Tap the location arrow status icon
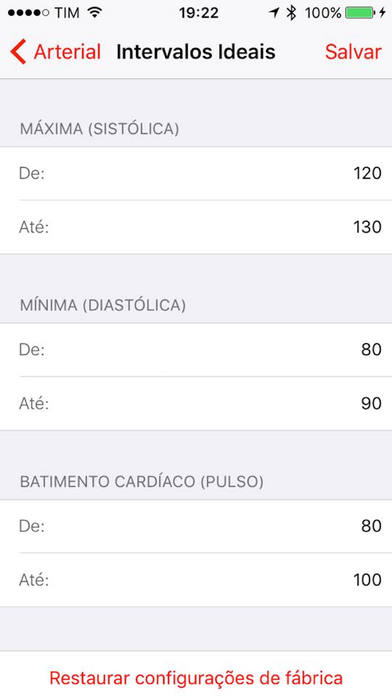Image resolution: width=392 pixels, height=696 pixels. [x=274, y=13]
